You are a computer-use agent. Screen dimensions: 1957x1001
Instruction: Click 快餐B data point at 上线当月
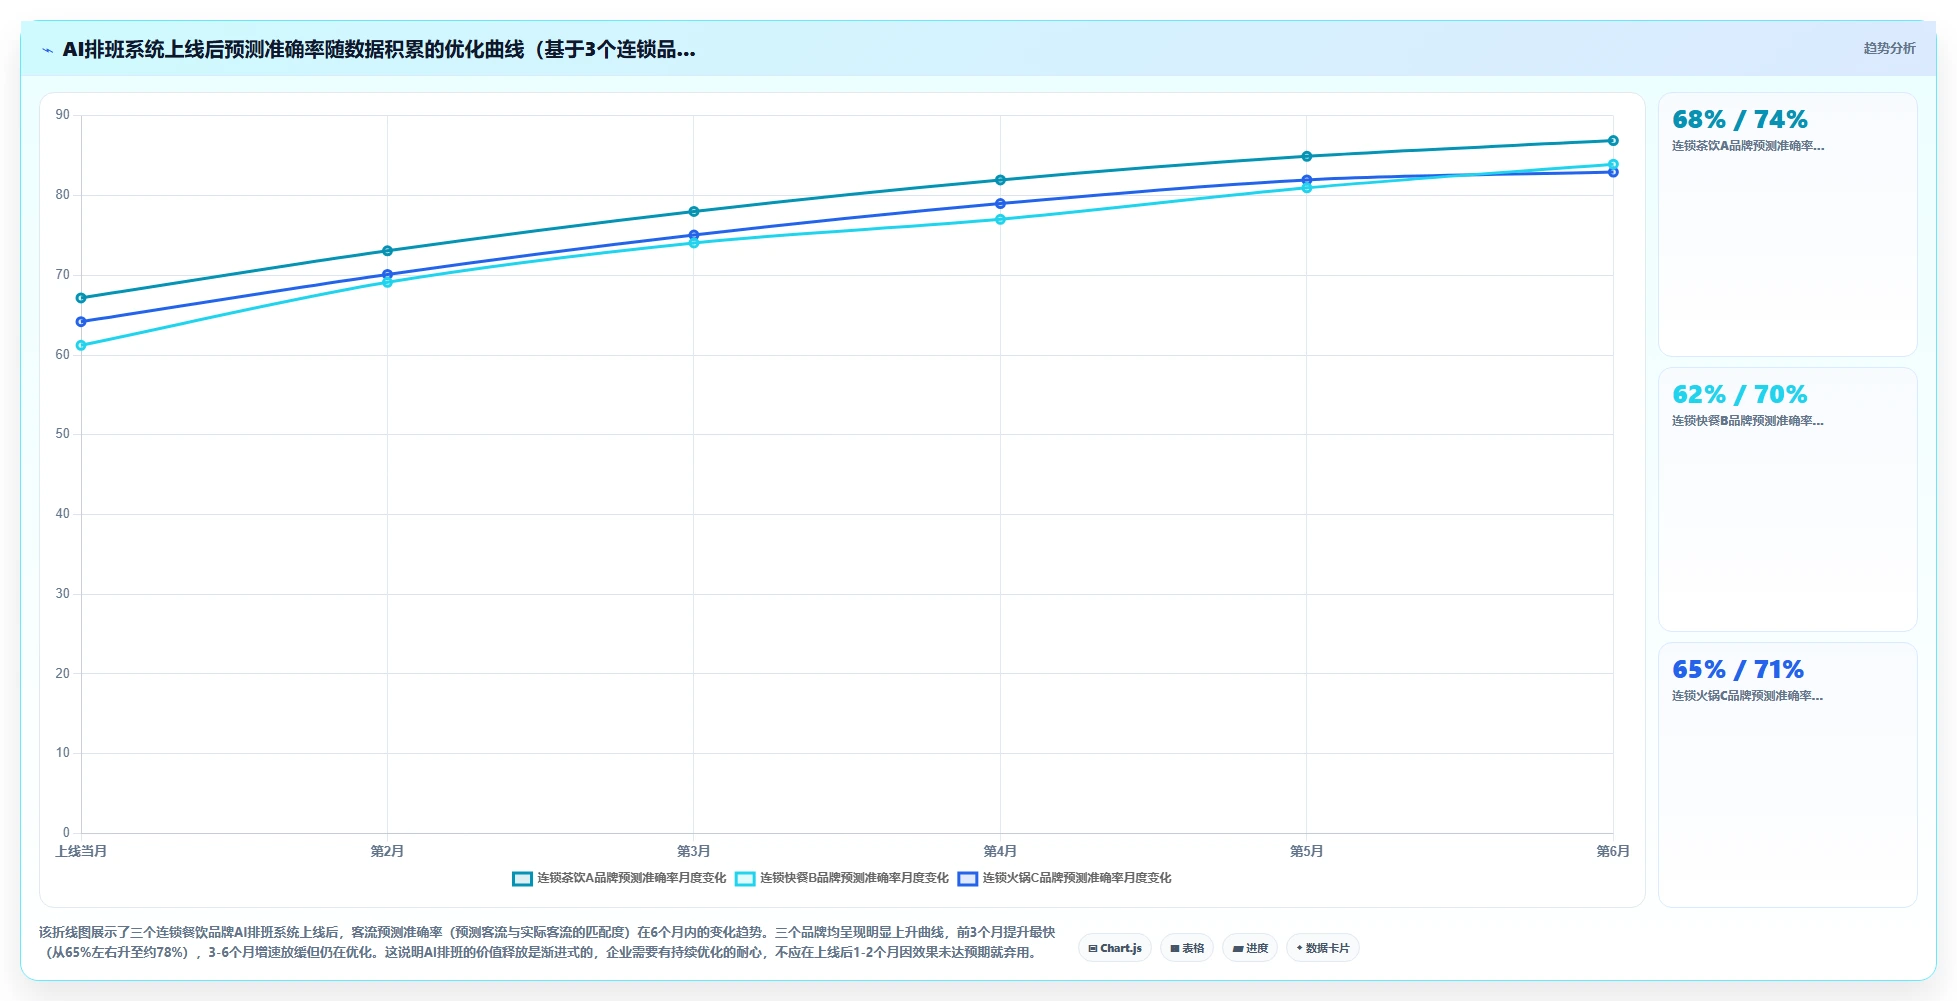coord(81,346)
